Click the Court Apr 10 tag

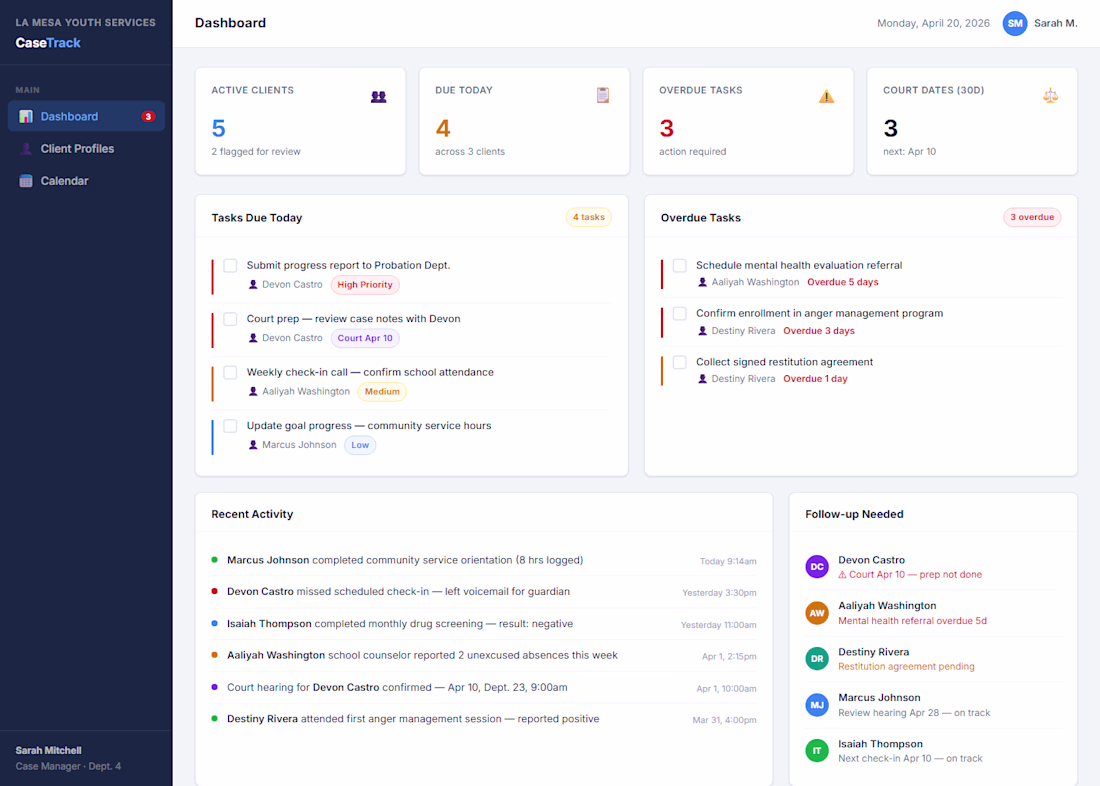click(365, 338)
